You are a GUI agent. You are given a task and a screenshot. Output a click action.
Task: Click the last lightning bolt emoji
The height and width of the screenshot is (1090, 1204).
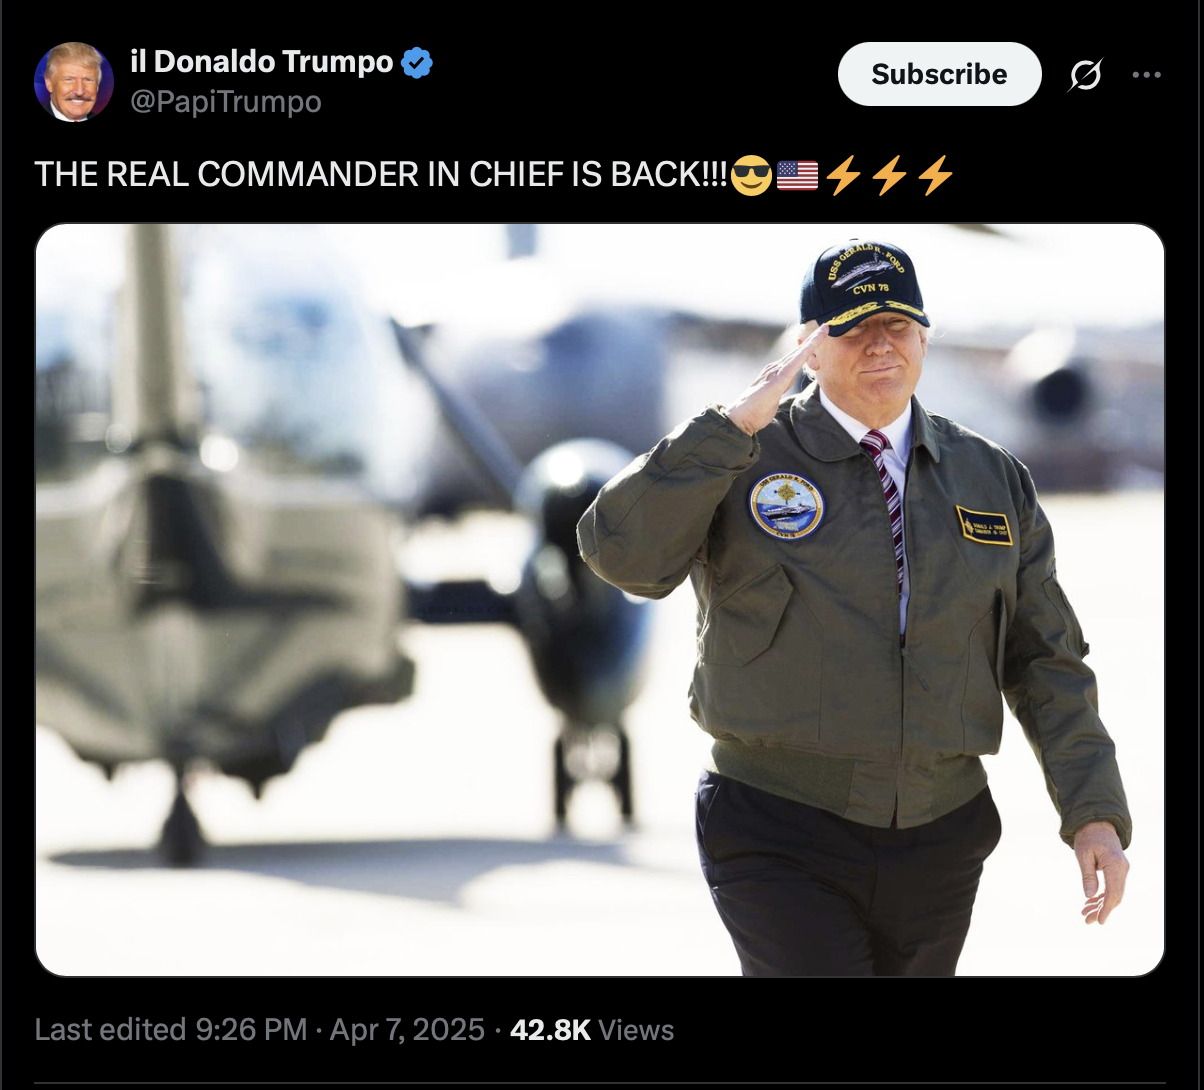[936, 175]
